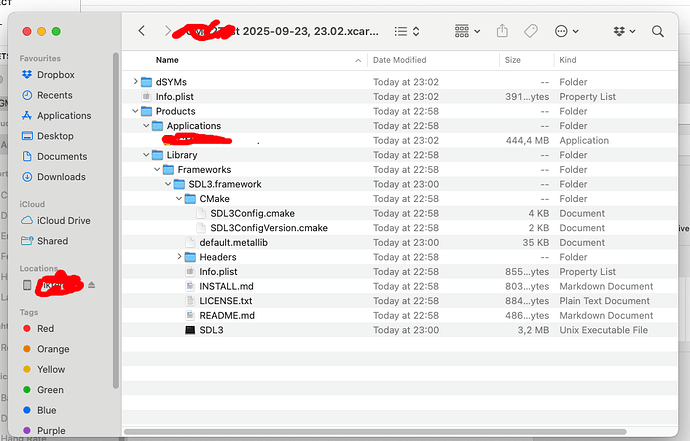Select the Frameworks folder icon
The image size is (690, 441).
169,169
